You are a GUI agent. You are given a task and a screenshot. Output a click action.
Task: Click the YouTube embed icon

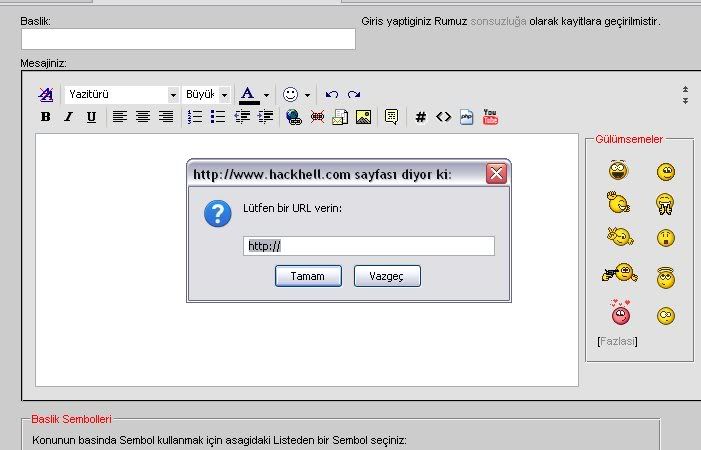490,117
